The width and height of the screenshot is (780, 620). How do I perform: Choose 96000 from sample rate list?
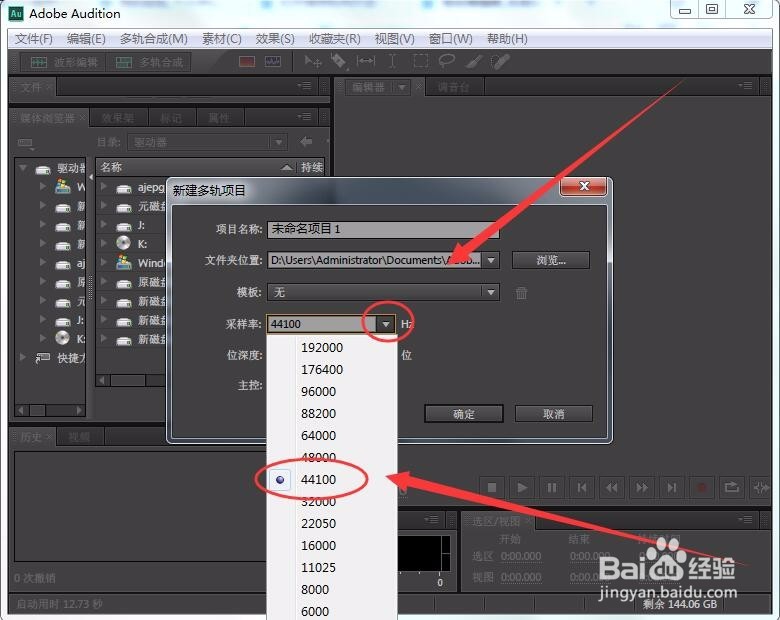click(x=318, y=391)
